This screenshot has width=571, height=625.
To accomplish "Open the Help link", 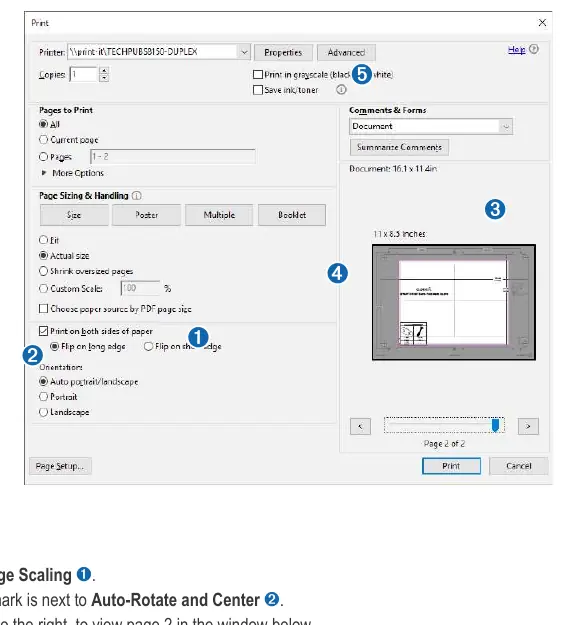I will 516,49.
